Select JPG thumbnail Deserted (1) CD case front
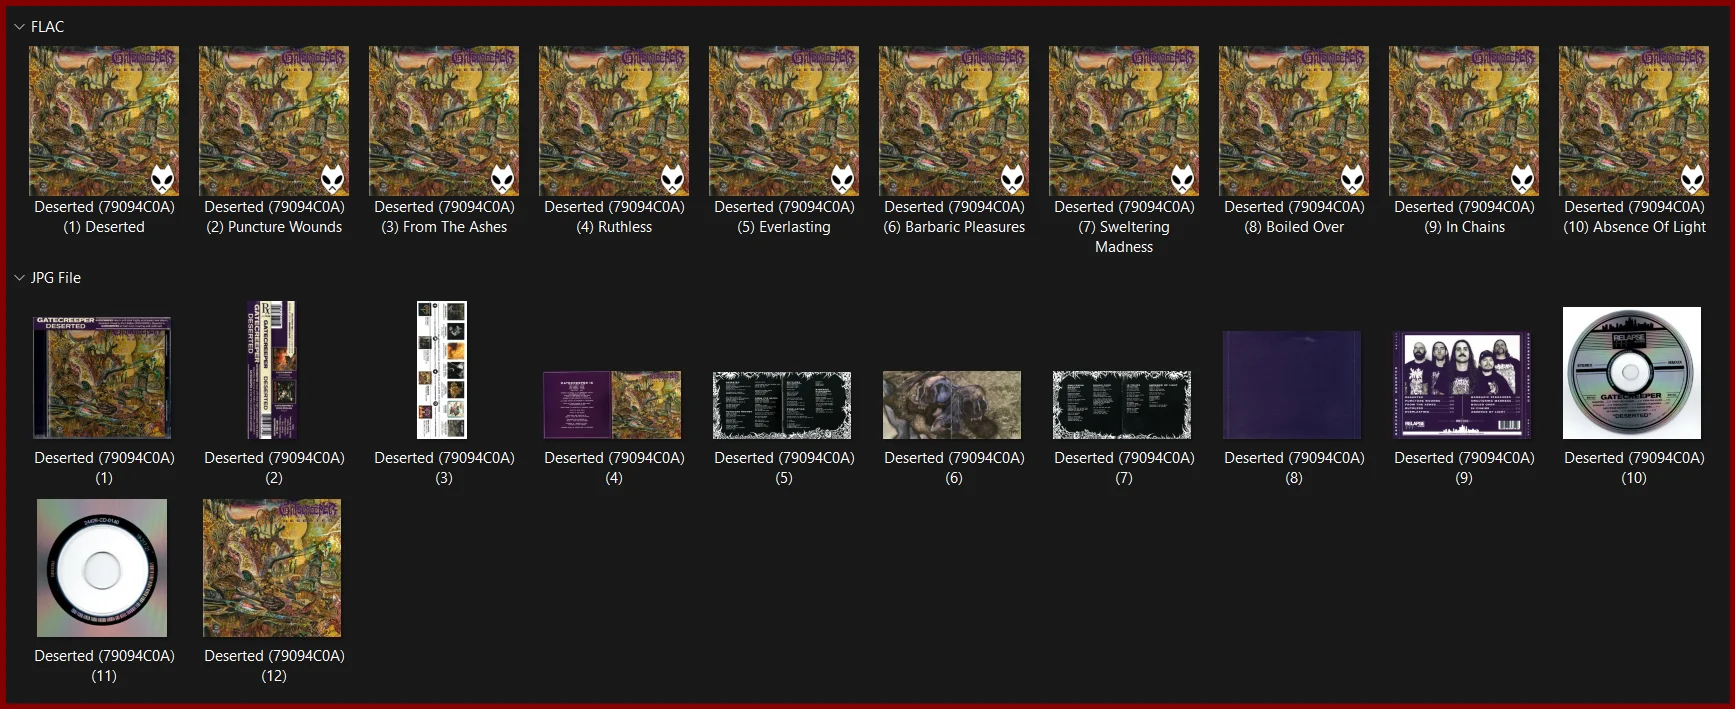The image size is (1735, 709). [x=102, y=377]
